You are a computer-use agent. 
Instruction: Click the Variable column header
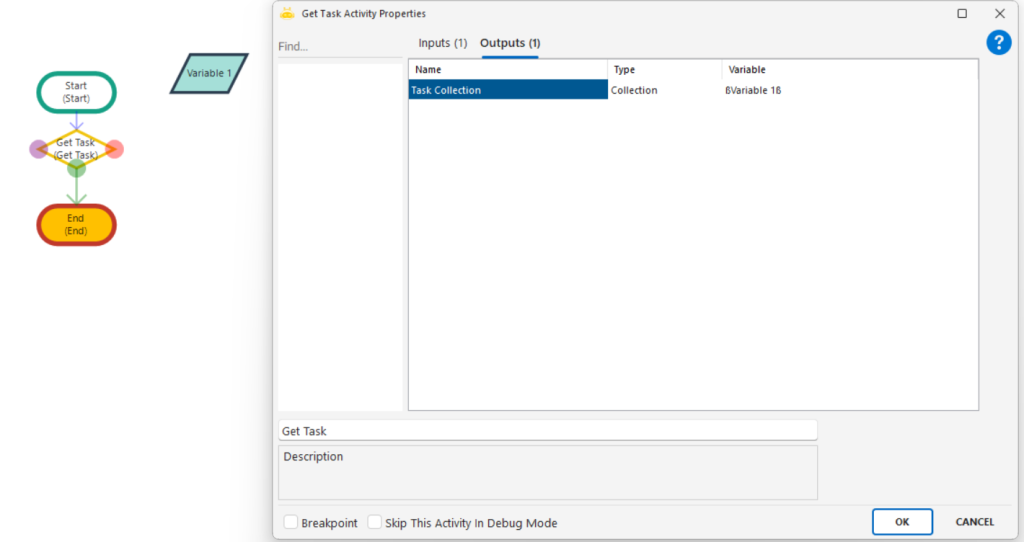point(747,70)
